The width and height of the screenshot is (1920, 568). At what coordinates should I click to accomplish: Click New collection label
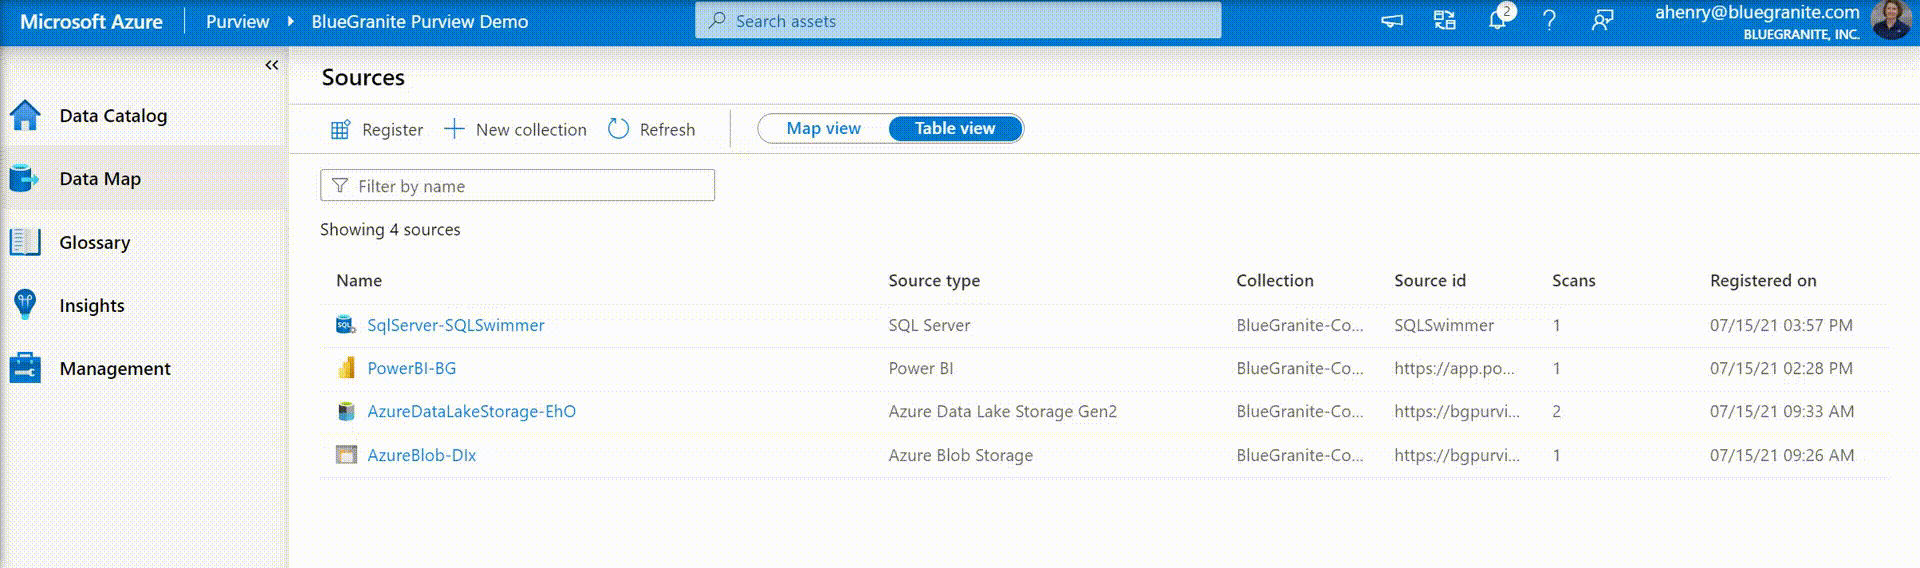point(531,129)
